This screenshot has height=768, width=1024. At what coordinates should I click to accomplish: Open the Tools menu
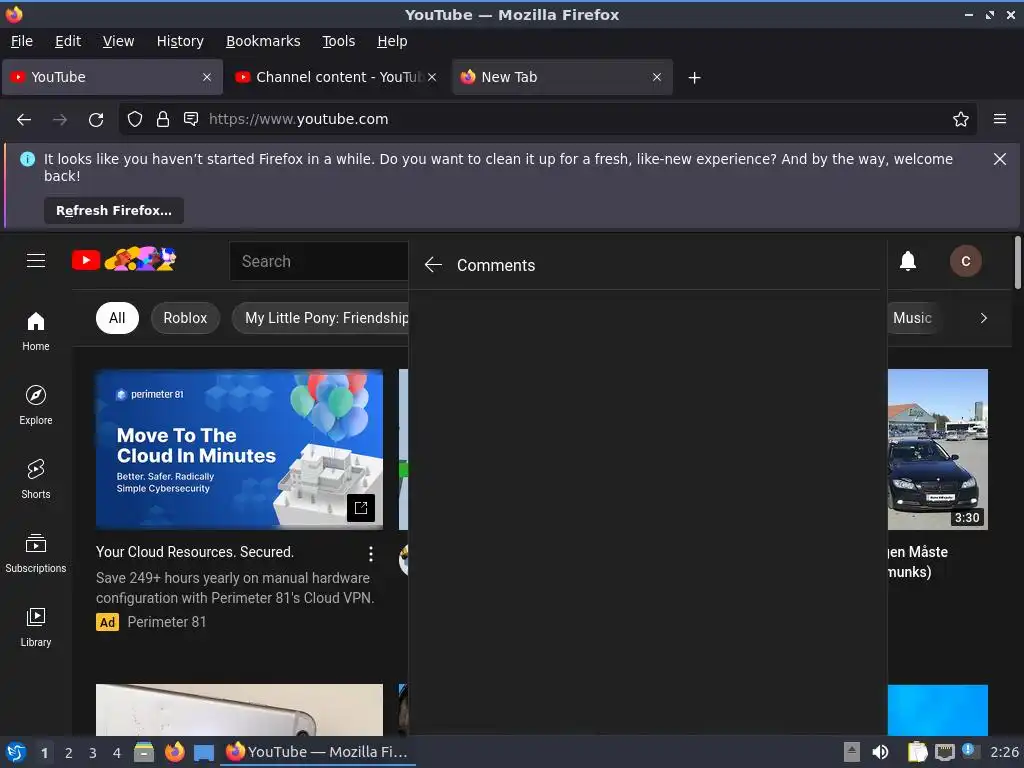(x=338, y=41)
